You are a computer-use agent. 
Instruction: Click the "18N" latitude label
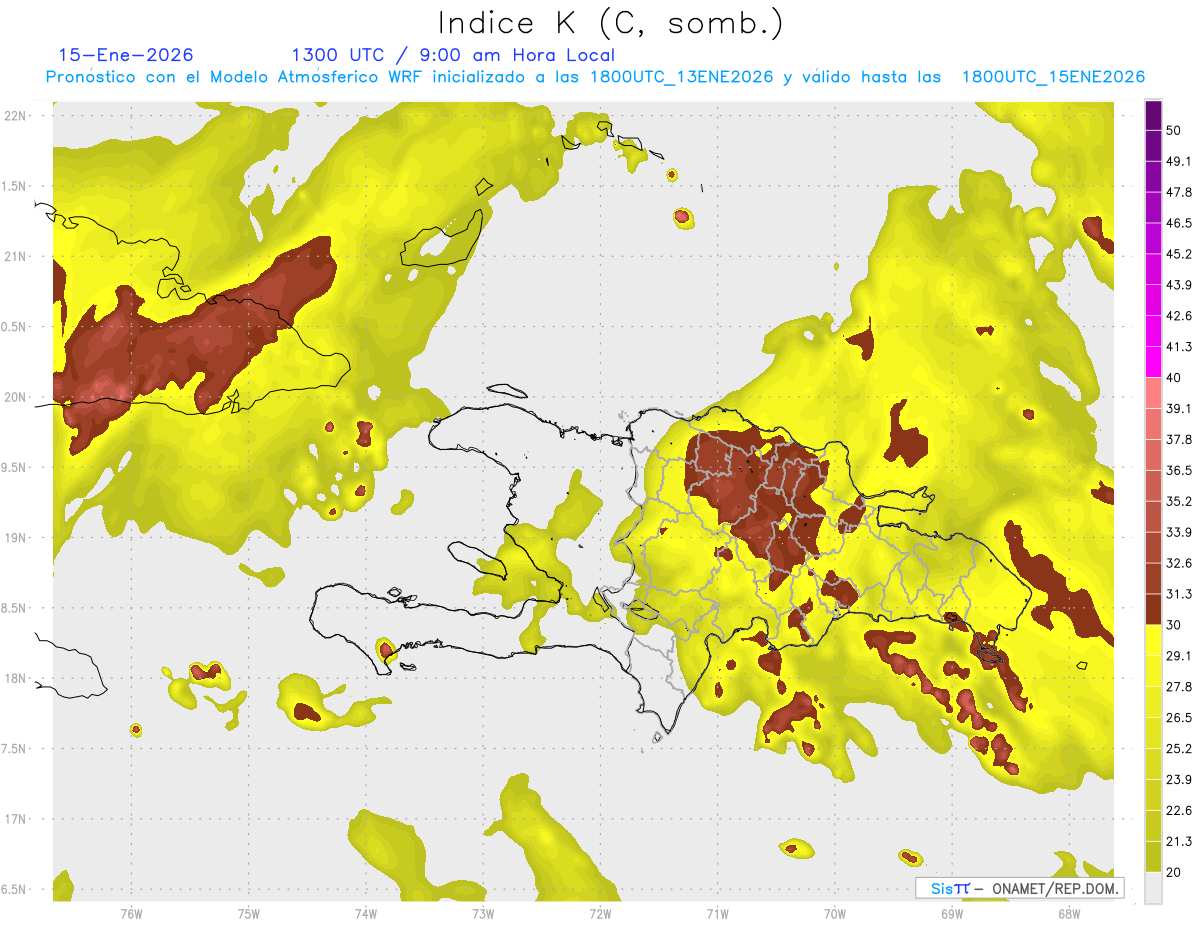point(15,679)
